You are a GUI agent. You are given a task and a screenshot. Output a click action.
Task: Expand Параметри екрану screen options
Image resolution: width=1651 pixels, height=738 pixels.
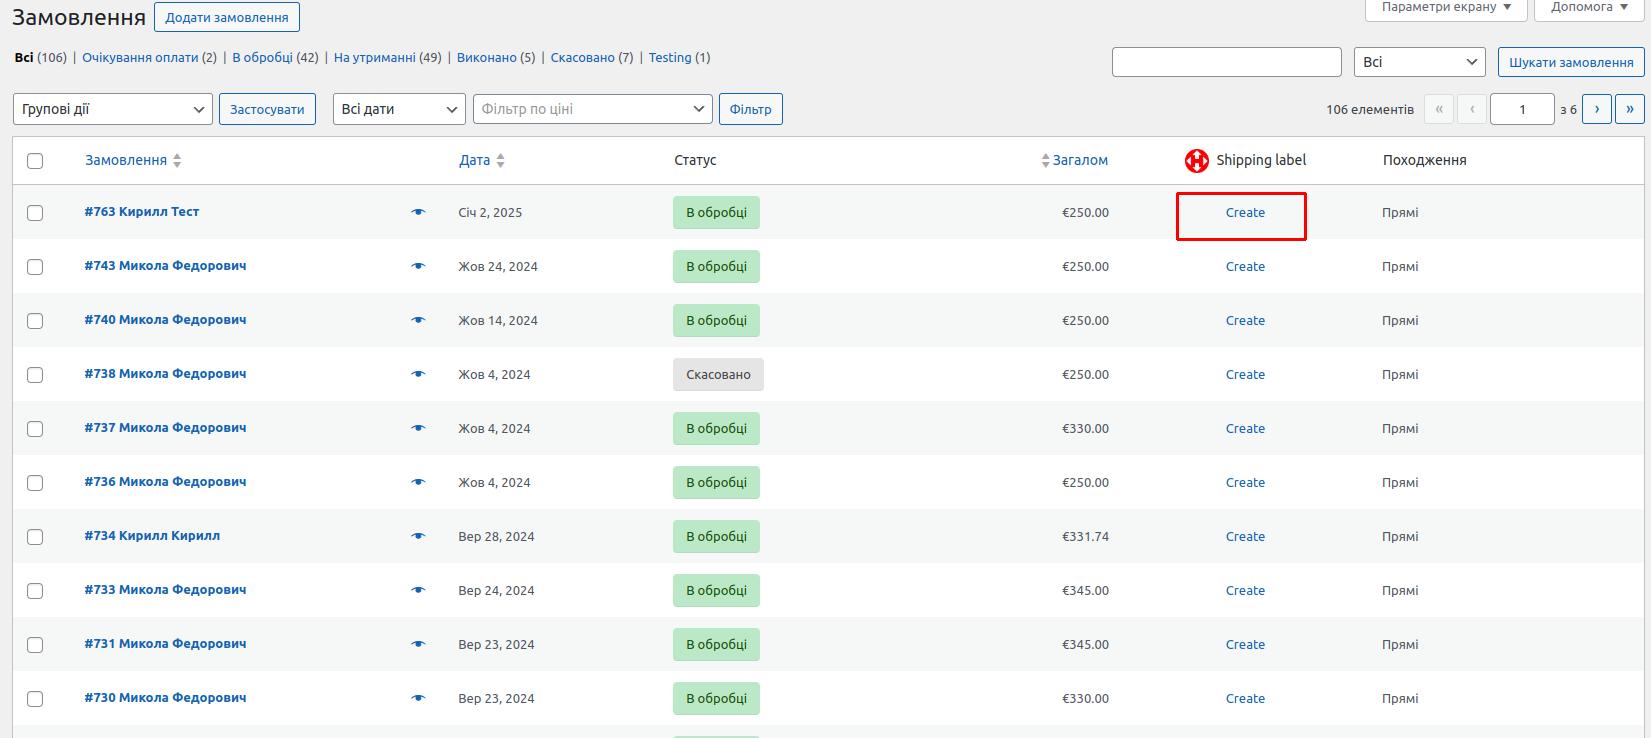pos(1446,8)
